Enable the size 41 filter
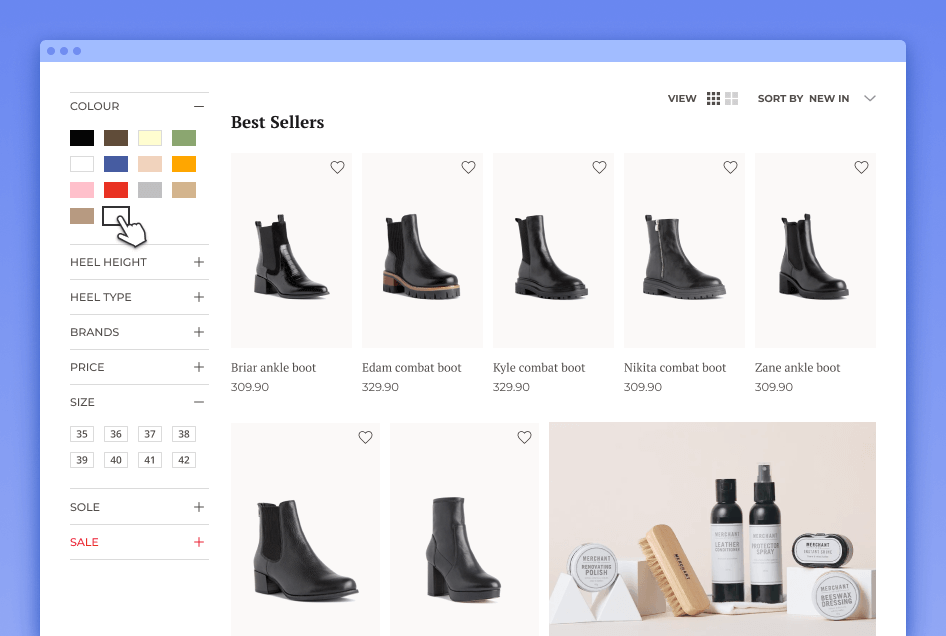Image resolution: width=946 pixels, height=636 pixels. pos(150,459)
